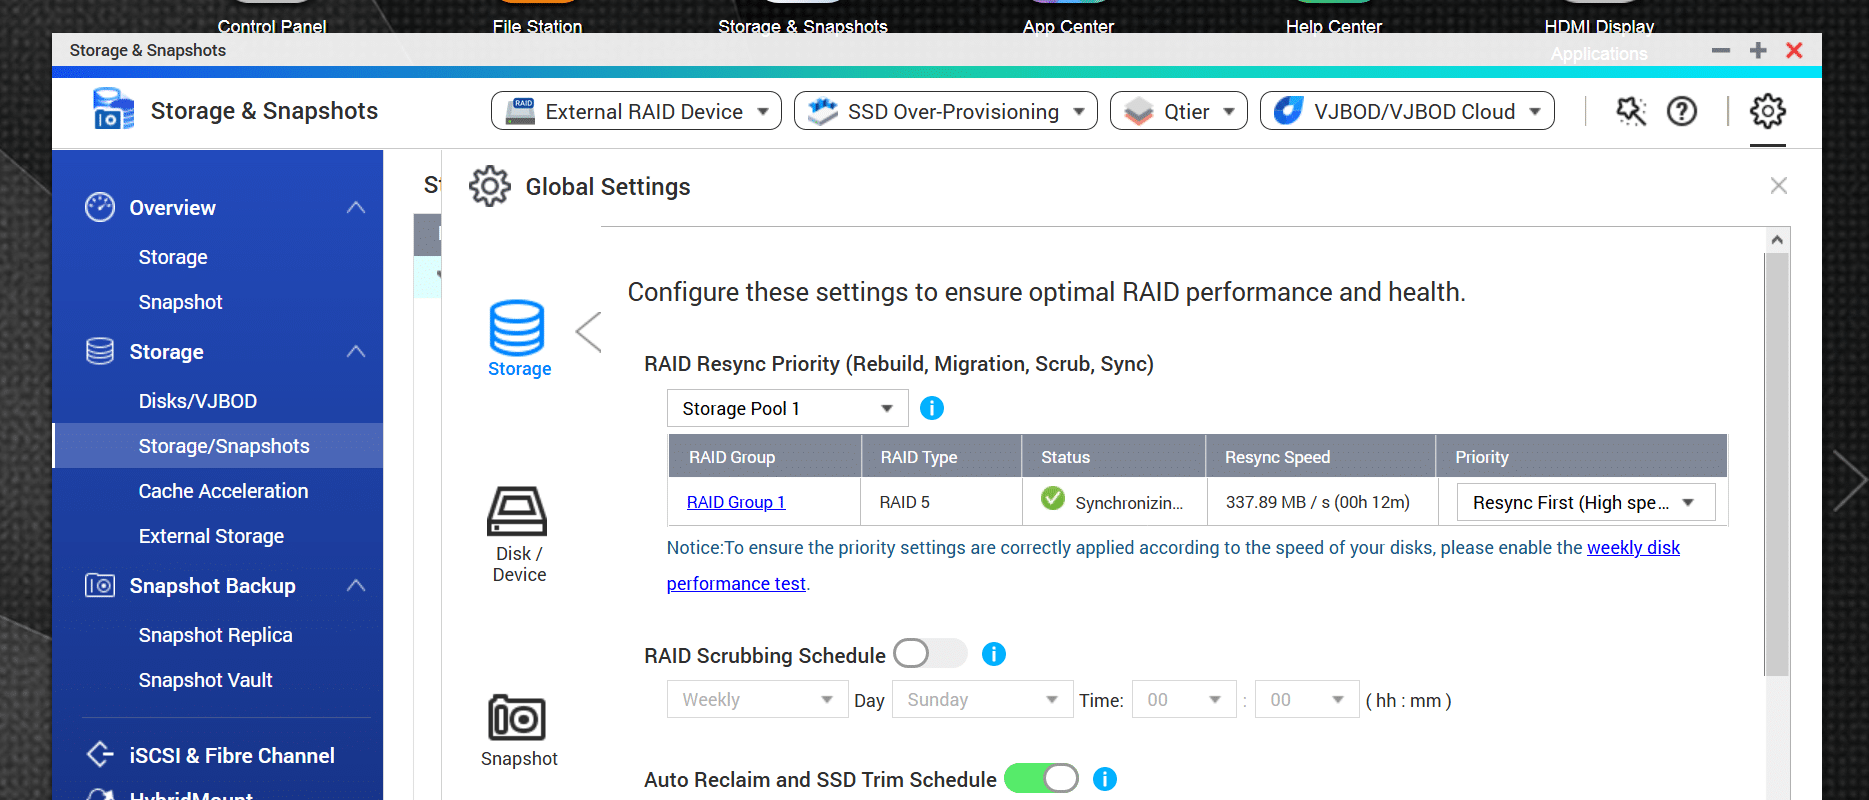Maximize the Storage & Snapshots window

click(1757, 50)
